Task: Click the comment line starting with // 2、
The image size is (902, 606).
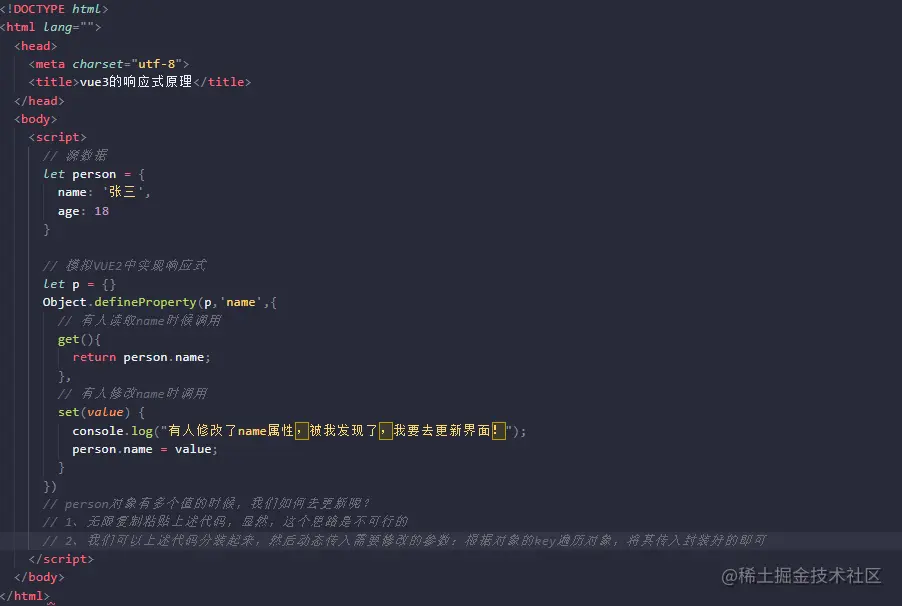Action: [405, 540]
